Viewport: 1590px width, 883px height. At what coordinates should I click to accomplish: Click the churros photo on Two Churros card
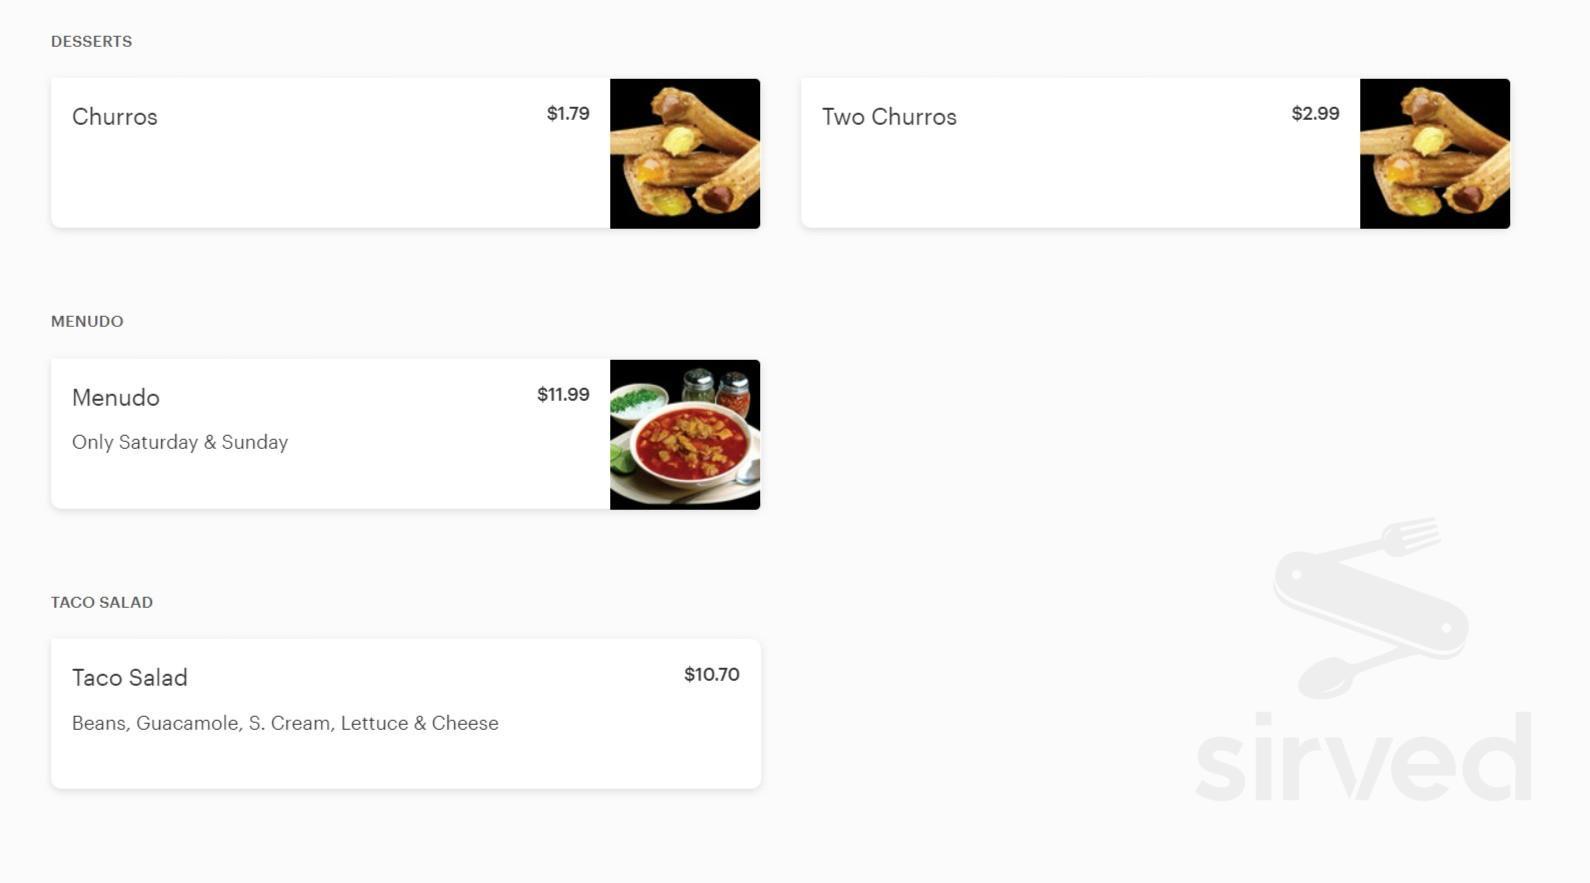pyautogui.click(x=1434, y=153)
